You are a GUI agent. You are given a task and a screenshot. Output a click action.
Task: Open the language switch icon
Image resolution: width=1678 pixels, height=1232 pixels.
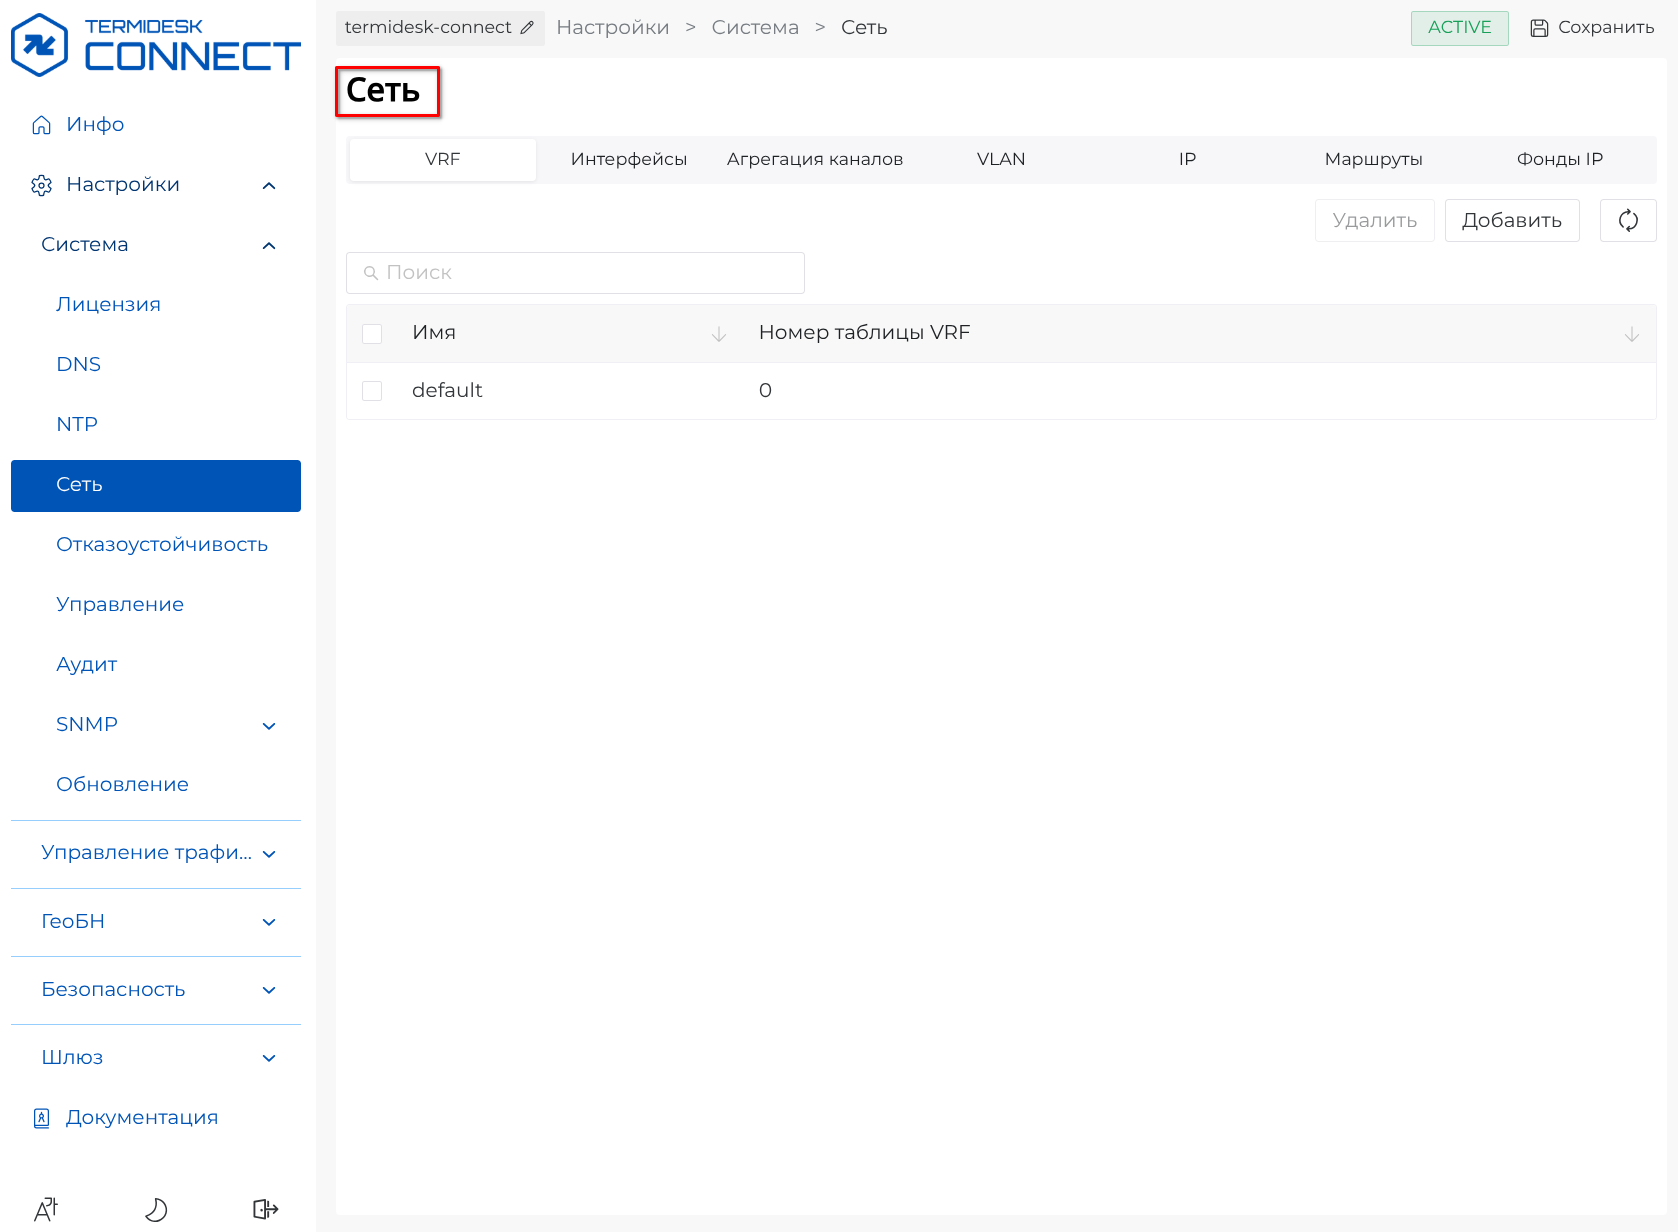pos(46,1209)
